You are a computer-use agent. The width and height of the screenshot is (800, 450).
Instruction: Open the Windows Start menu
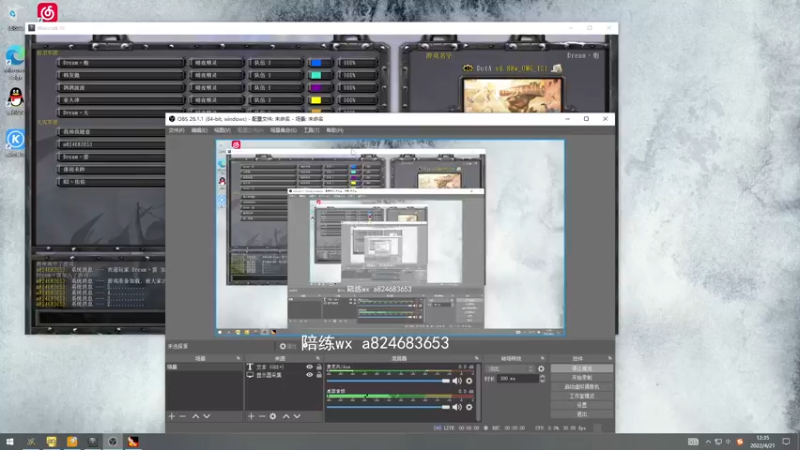[10, 442]
